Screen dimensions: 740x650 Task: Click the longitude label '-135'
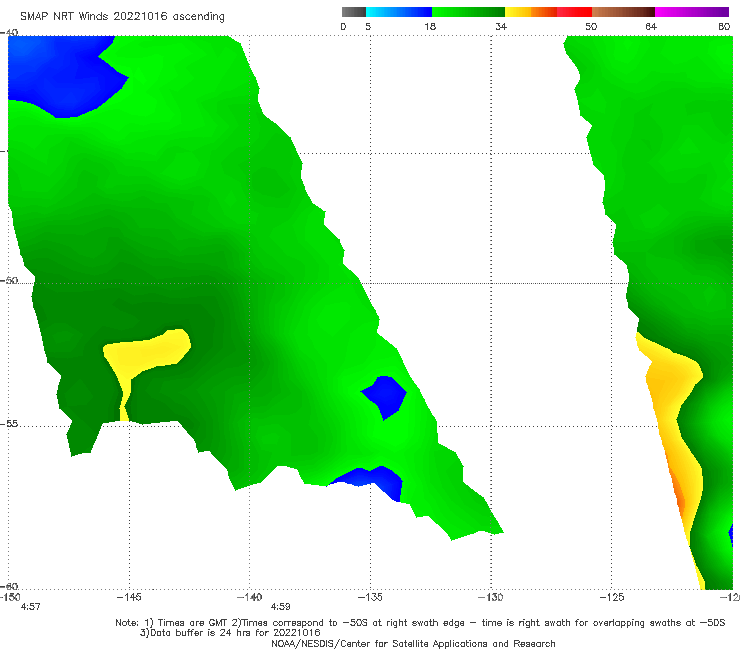(370, 597)
